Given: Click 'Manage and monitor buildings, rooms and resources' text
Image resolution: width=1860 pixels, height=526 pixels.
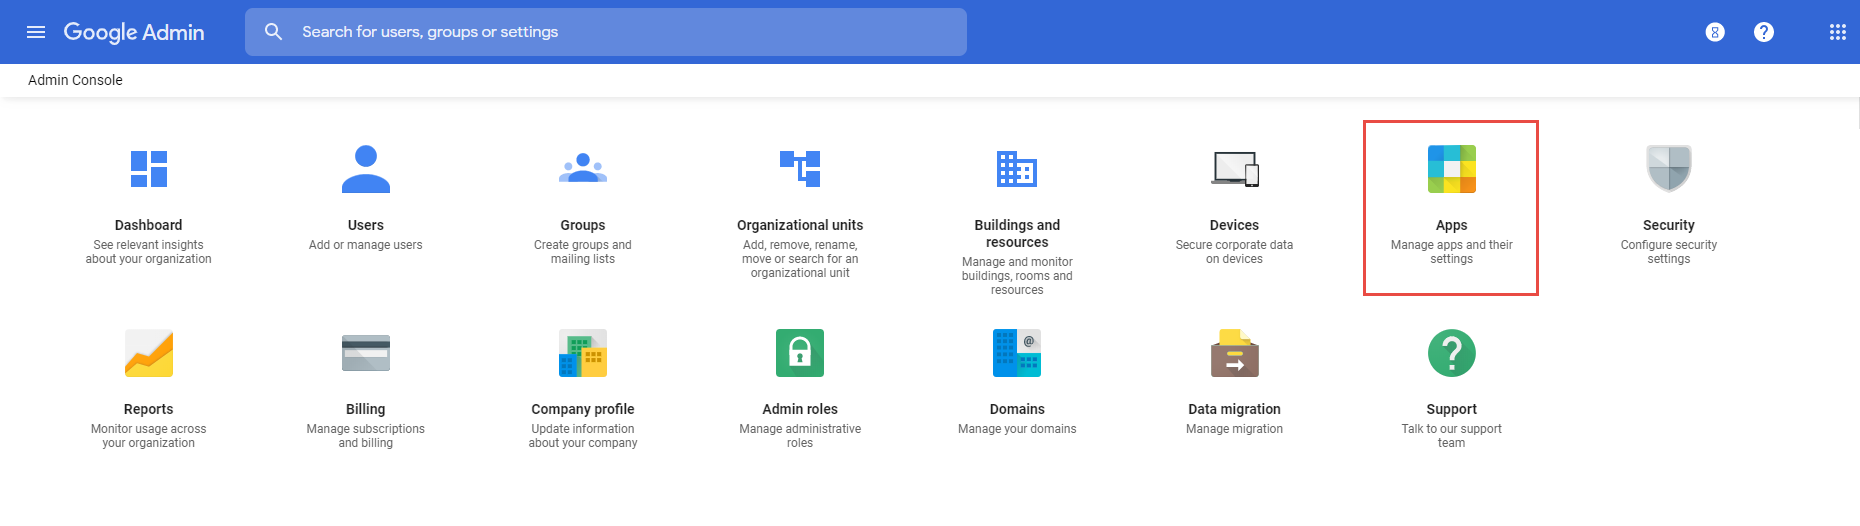Looking at the screenshot, I should tap(1017, 276).
